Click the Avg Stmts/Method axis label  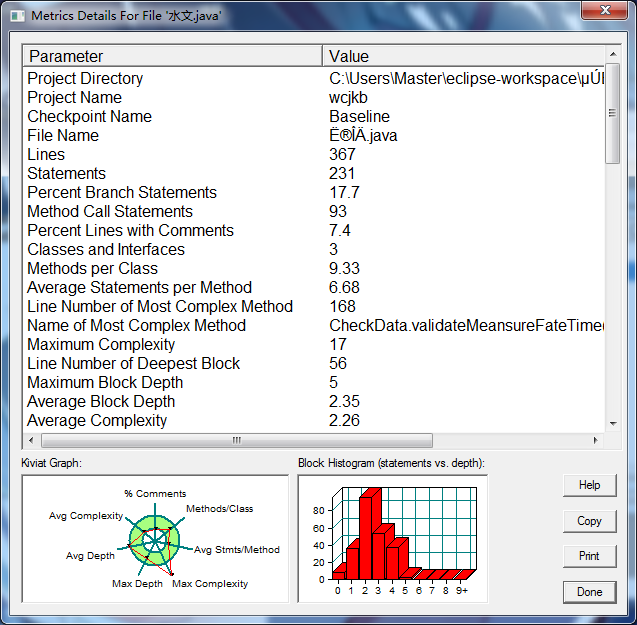[237, 549]
